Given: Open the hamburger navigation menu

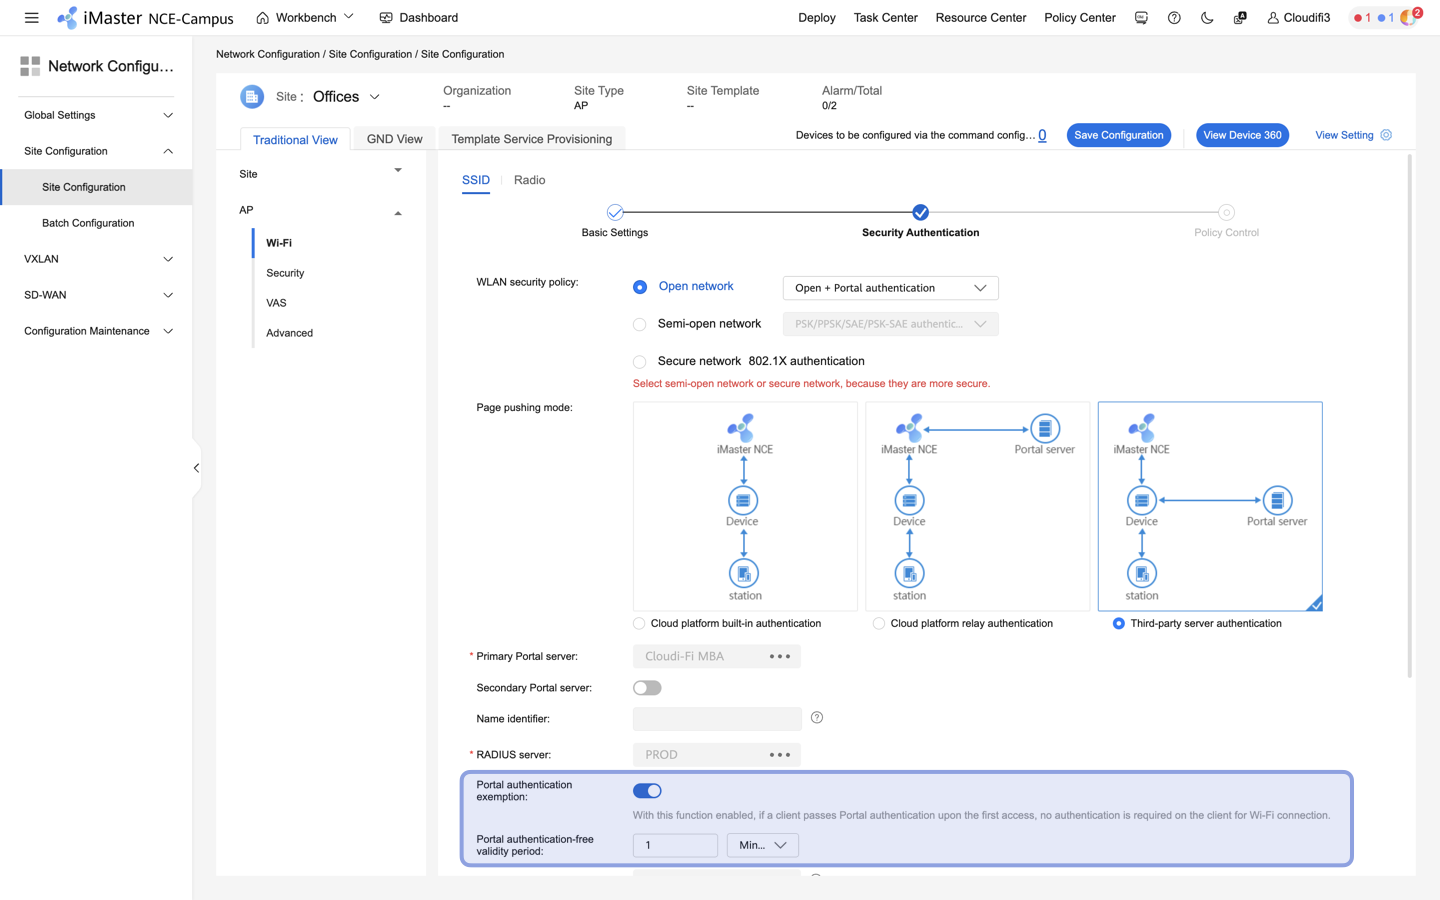Looking at the screenshot, I should (x=31, y=18).
